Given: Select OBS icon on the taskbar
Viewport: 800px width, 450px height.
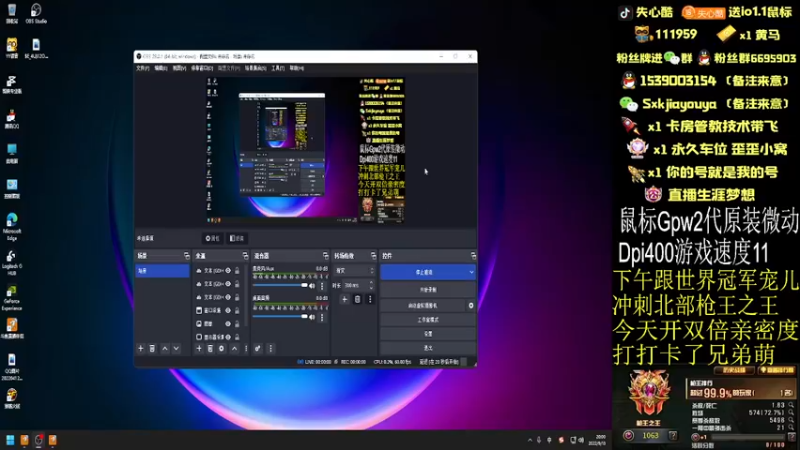Looking at the screenshot, I should (x=38, y=440).
